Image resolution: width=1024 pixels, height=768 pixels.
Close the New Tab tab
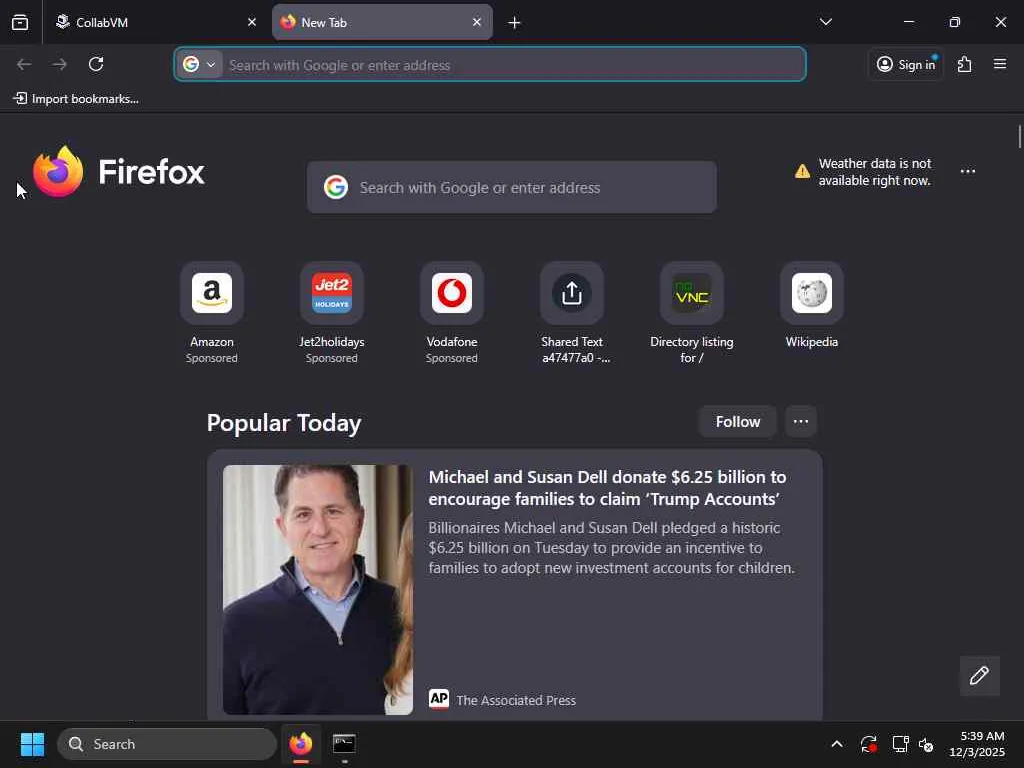pyautogui.click(x=477, y=22)
